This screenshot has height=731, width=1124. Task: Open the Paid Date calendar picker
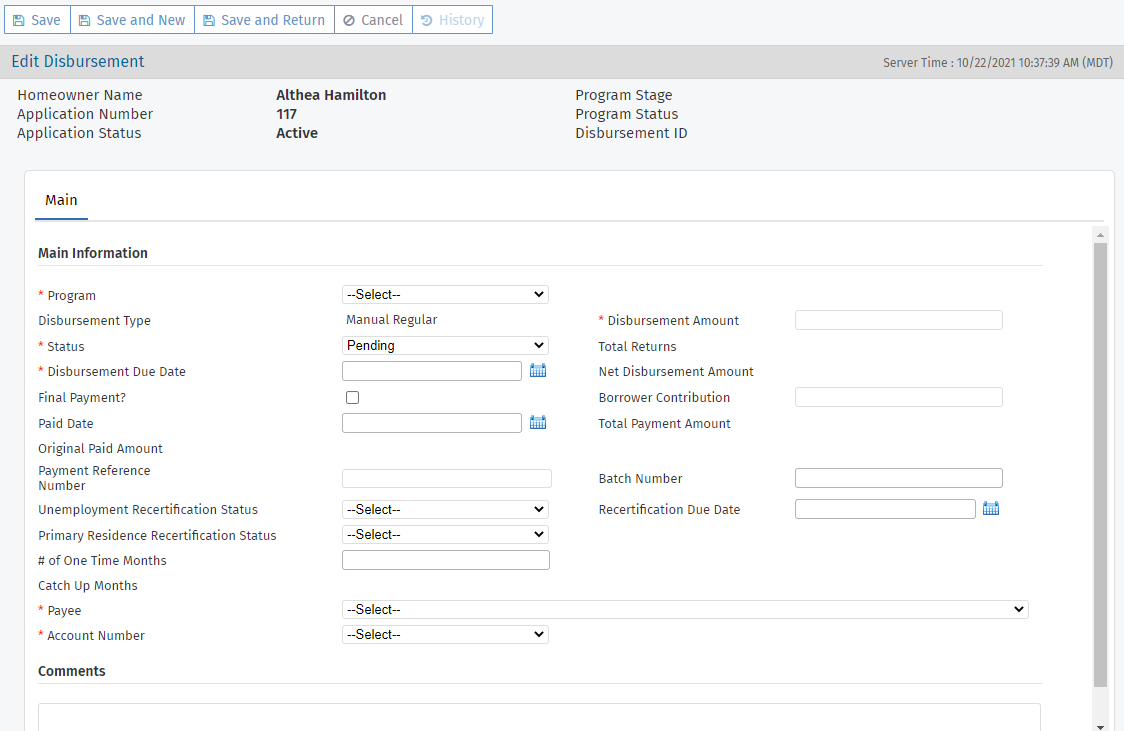coord(538,422)
